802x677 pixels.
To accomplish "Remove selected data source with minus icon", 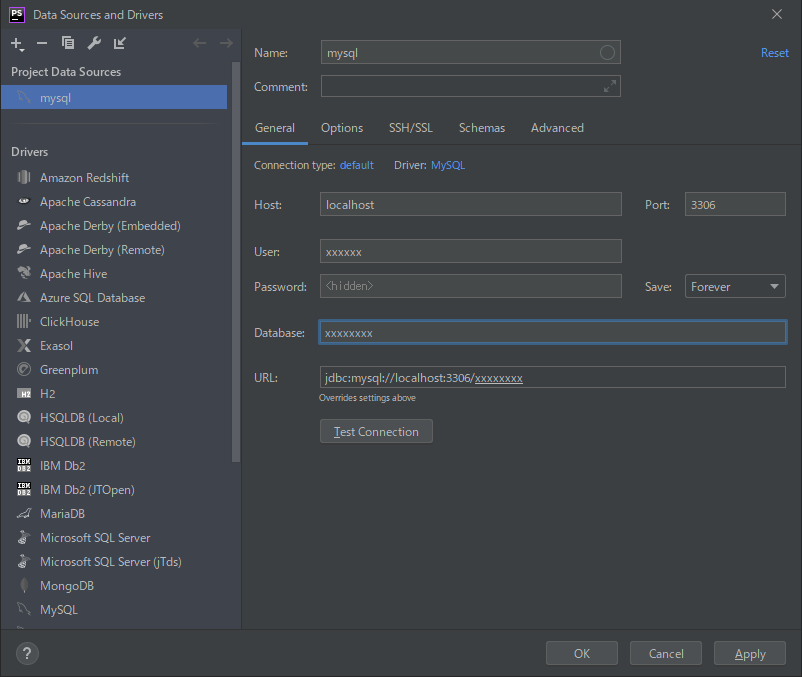I will [42, 43].
